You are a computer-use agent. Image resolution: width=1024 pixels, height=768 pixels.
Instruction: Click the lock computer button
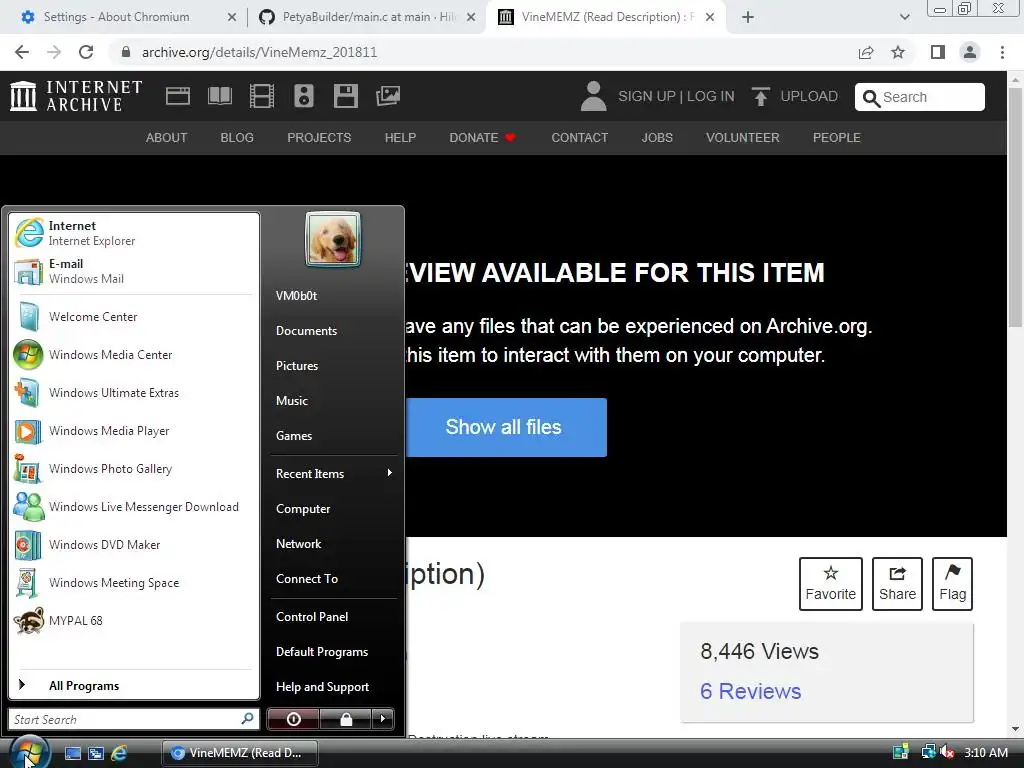[x=345, y=719]
